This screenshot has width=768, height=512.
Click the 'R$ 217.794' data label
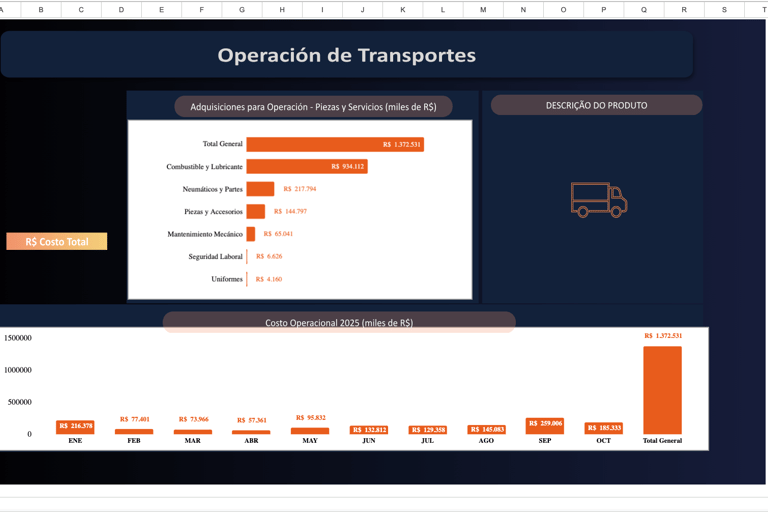coord(300,189)
